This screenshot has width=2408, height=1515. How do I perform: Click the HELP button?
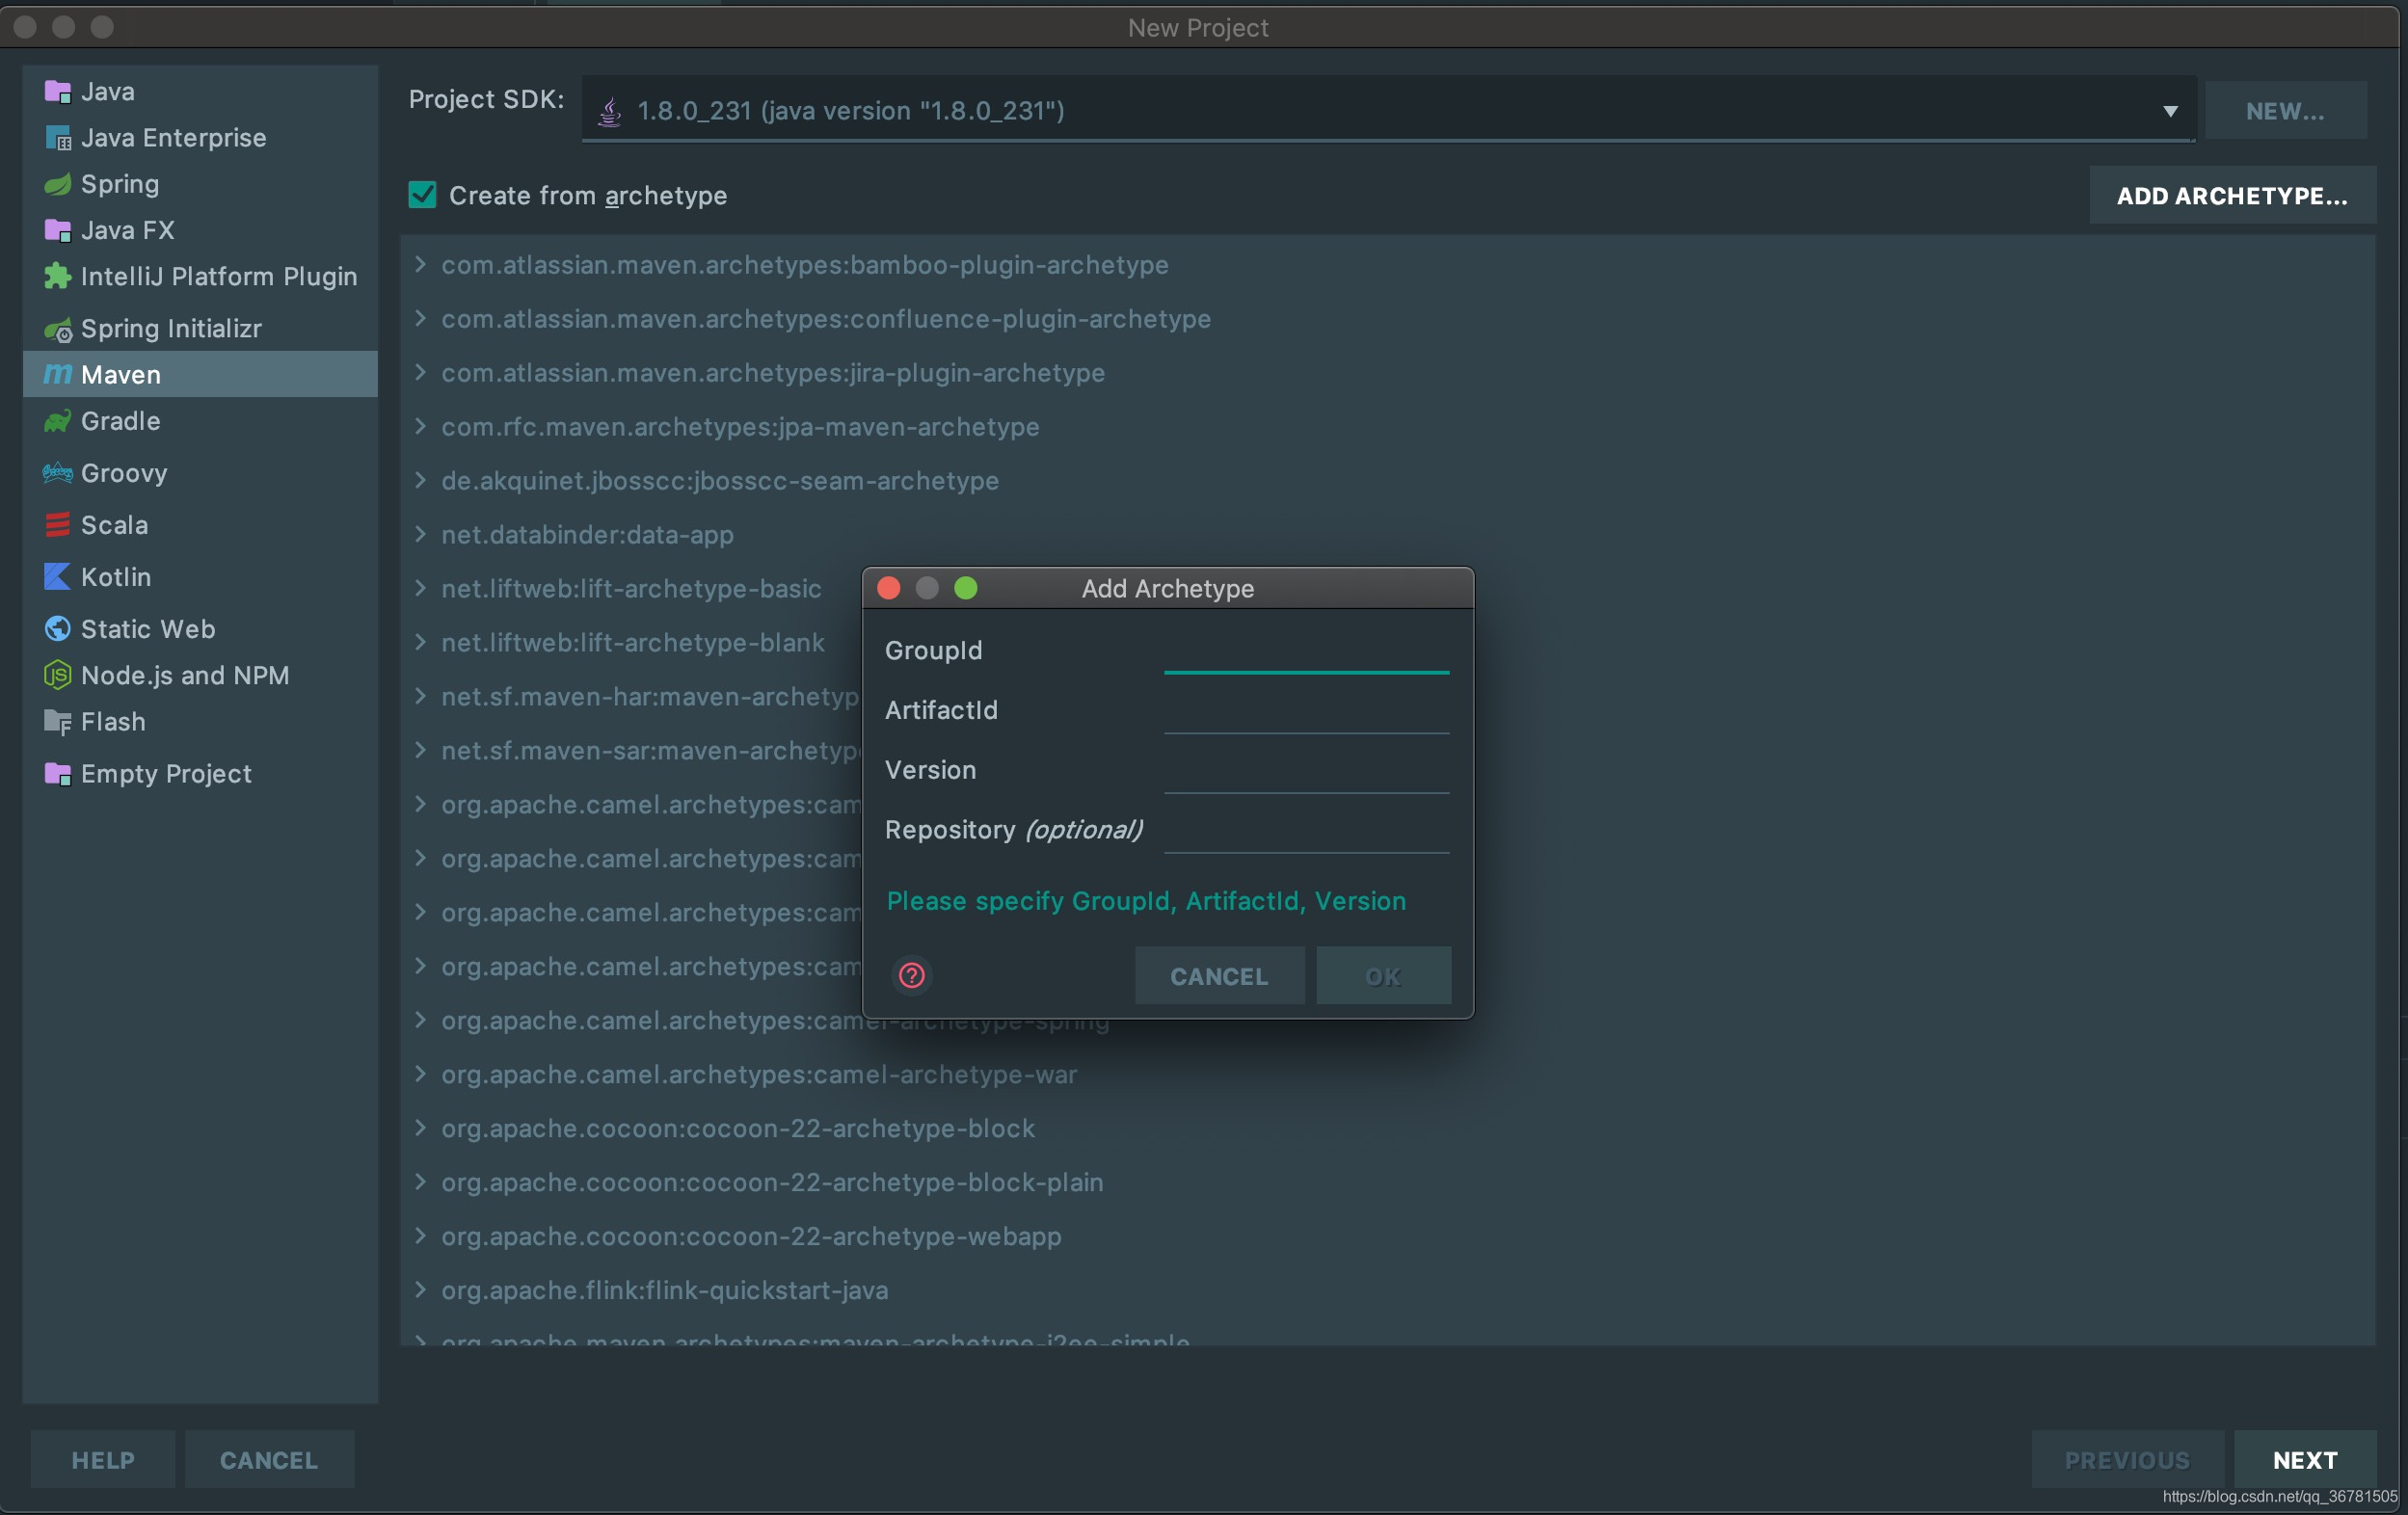pos(103,1460)
